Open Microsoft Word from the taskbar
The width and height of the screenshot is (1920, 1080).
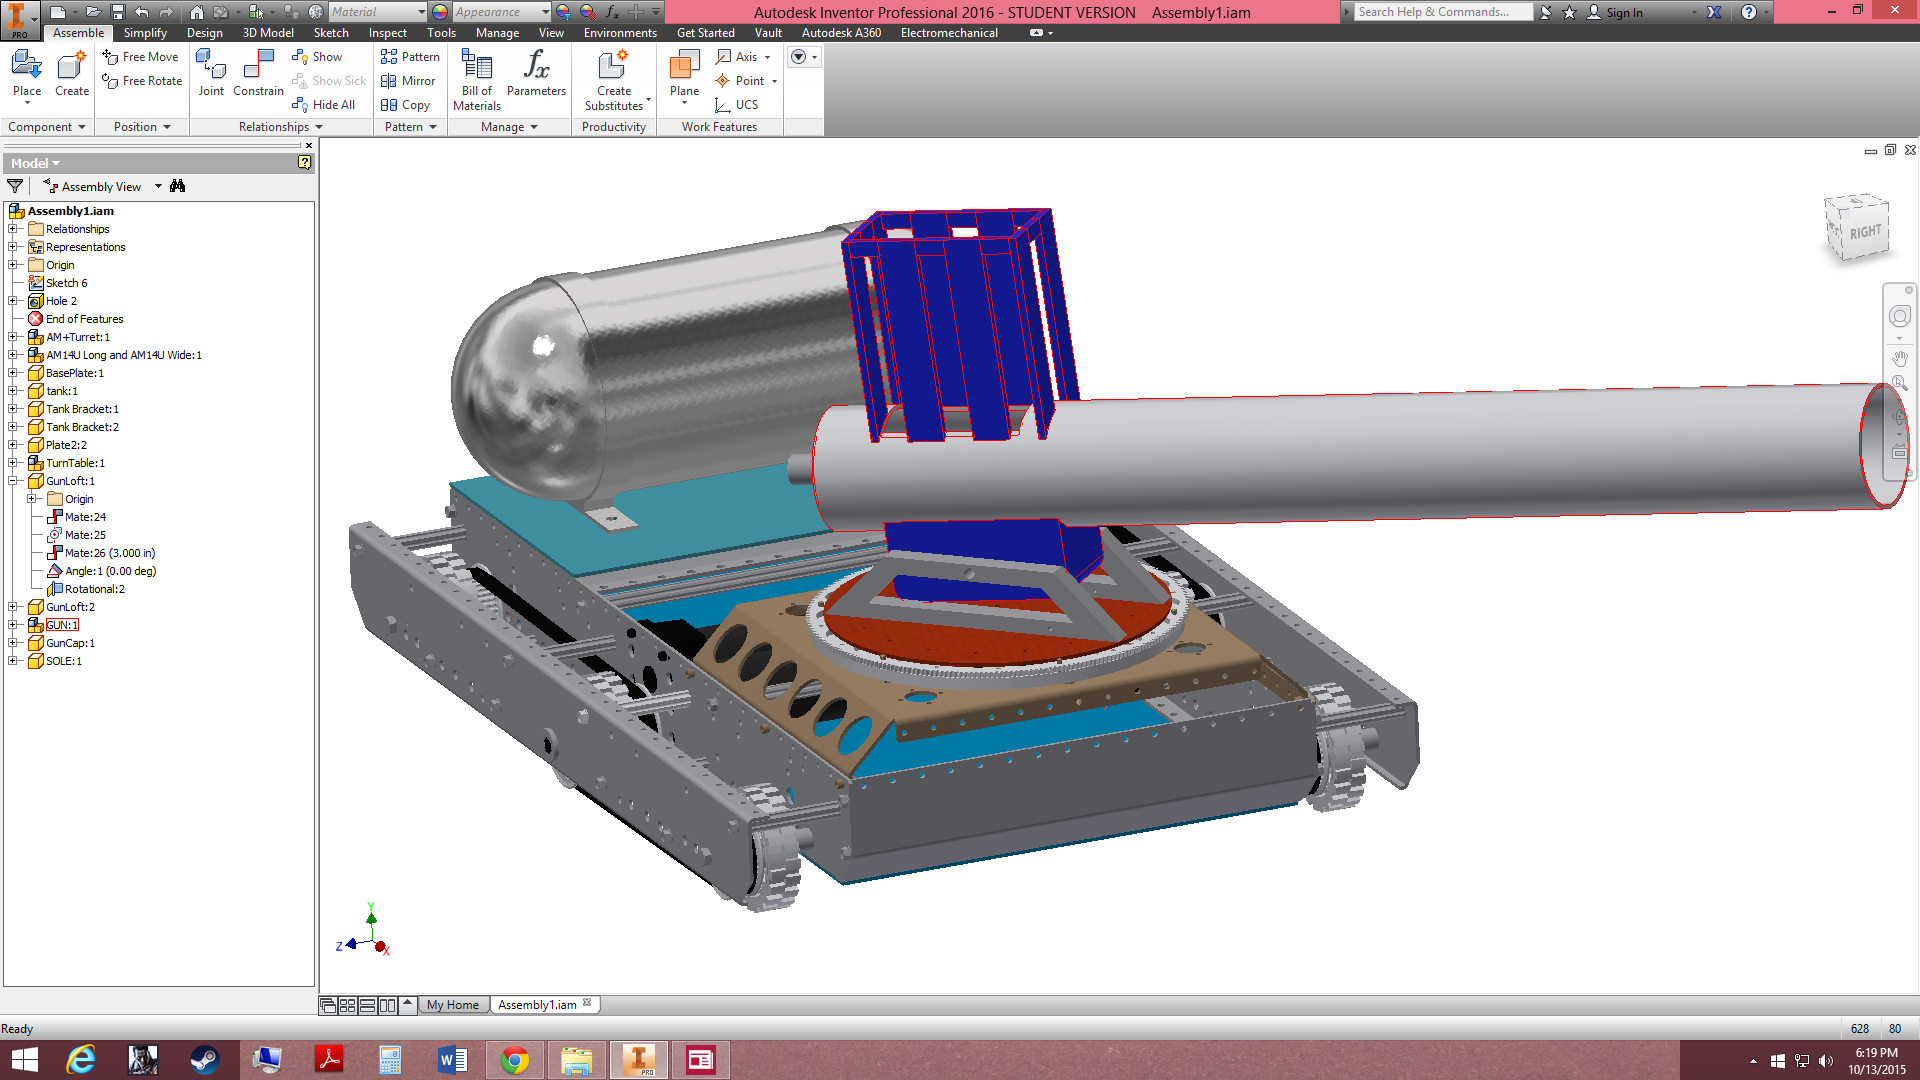[453, 1060]
